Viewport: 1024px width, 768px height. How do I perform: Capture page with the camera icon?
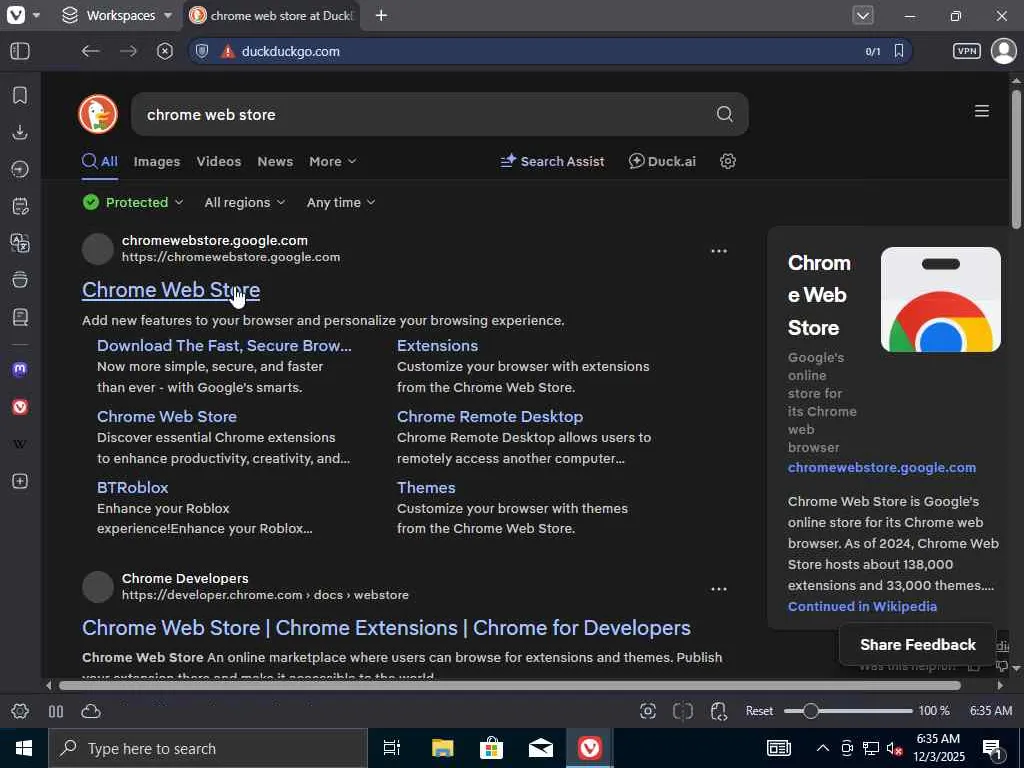pos(648,711)
